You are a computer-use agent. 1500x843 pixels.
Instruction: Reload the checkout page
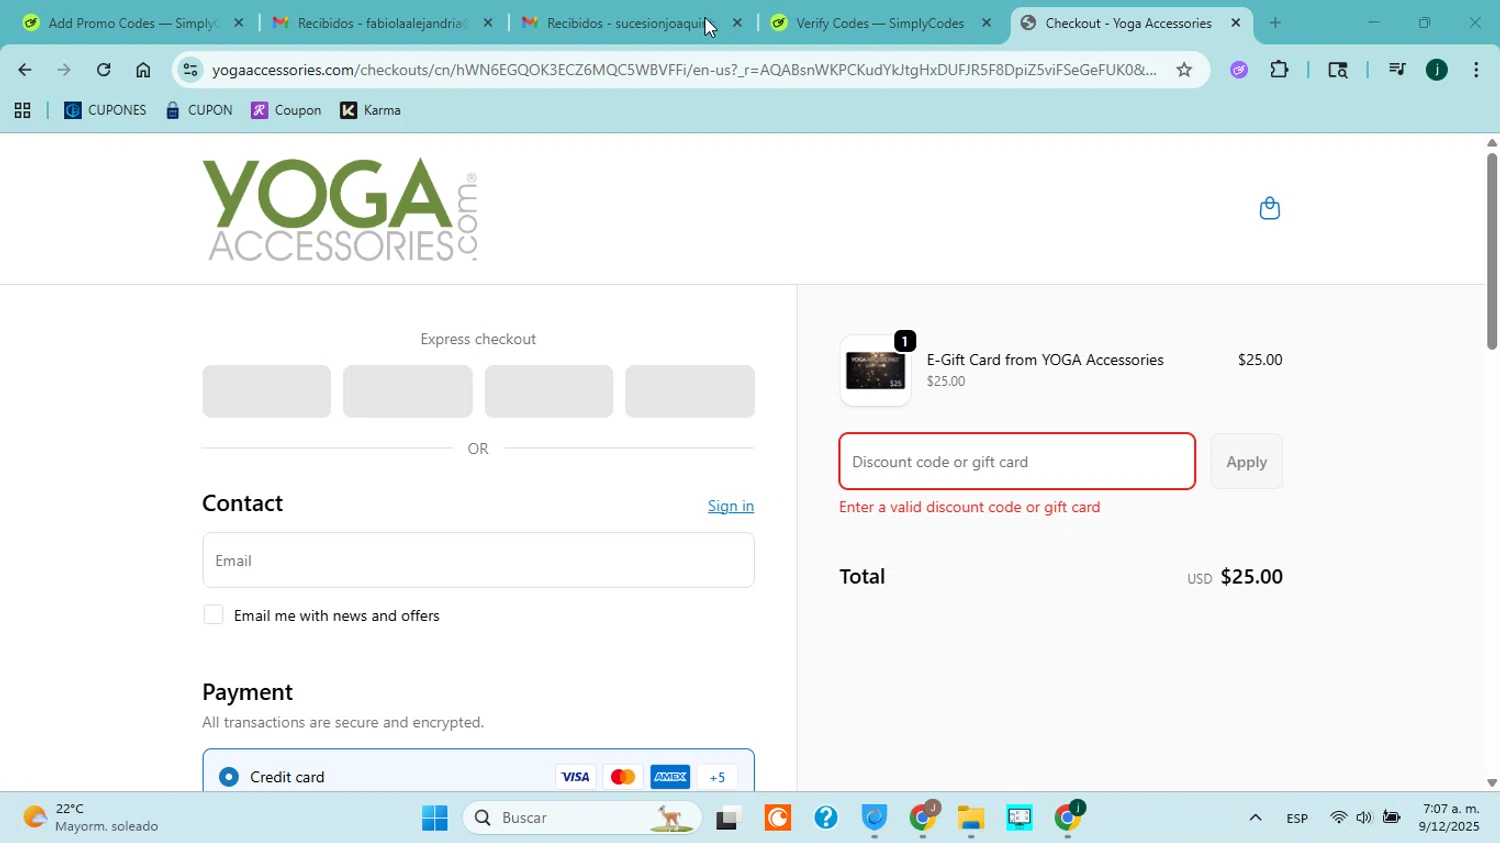coord(104,70)
